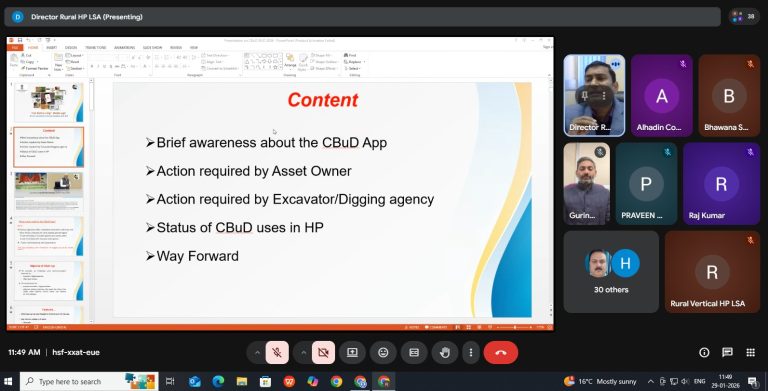Select Alhadin Co... participant tile
The image size is (768, 391).
tap(662, 96)
